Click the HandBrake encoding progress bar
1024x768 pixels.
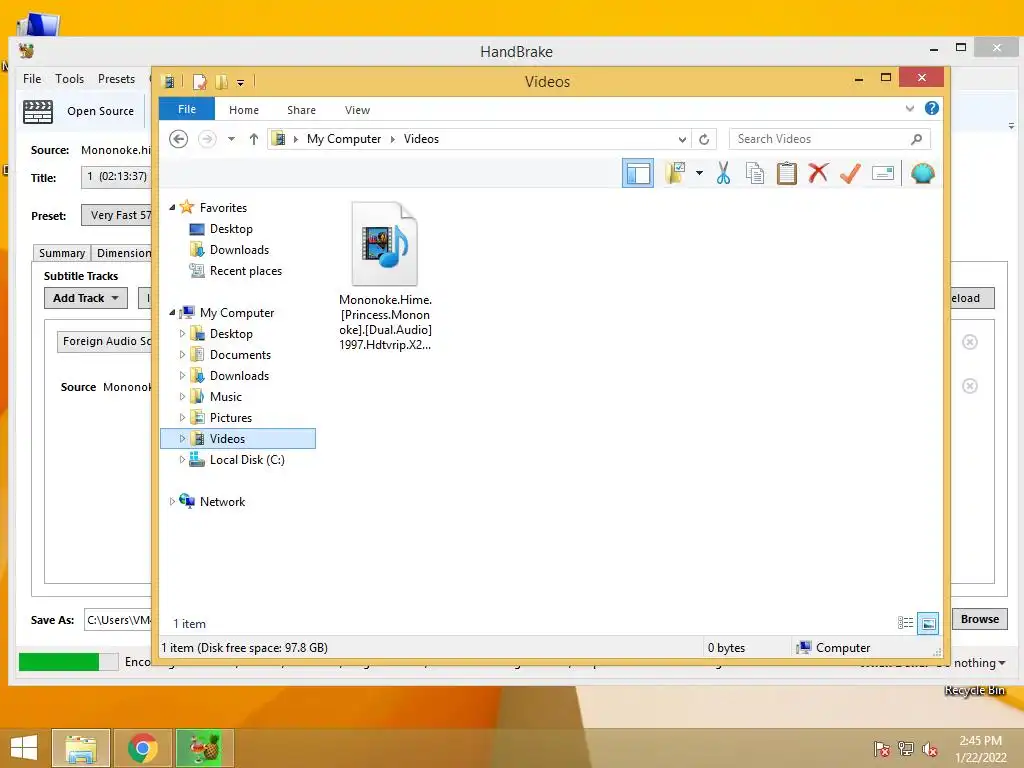pos(69,662)
